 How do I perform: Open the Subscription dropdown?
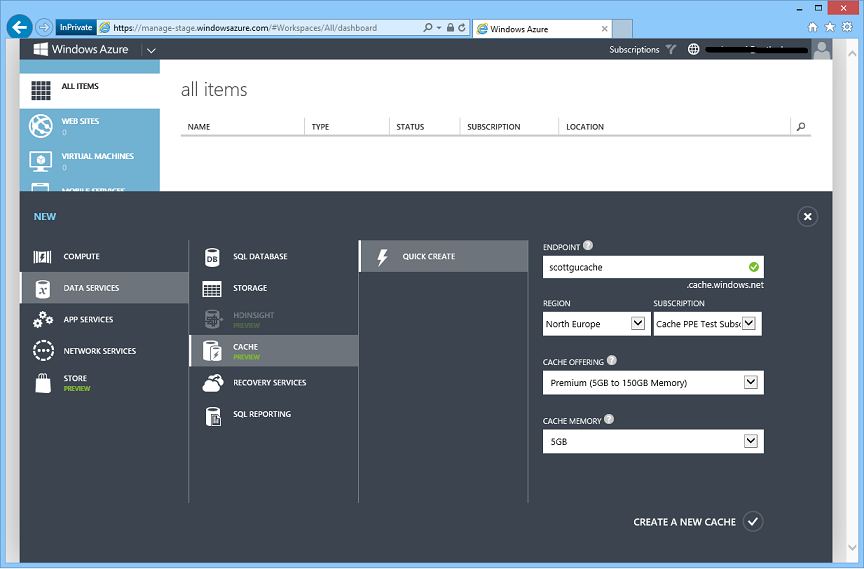(x=708, y=324)
